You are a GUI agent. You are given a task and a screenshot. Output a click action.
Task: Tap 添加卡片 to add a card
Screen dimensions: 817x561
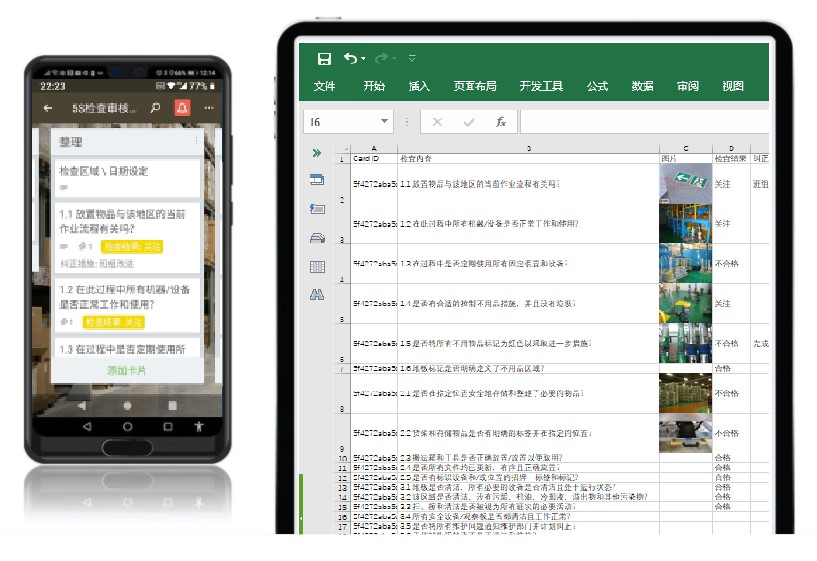(x=127, y=371)
